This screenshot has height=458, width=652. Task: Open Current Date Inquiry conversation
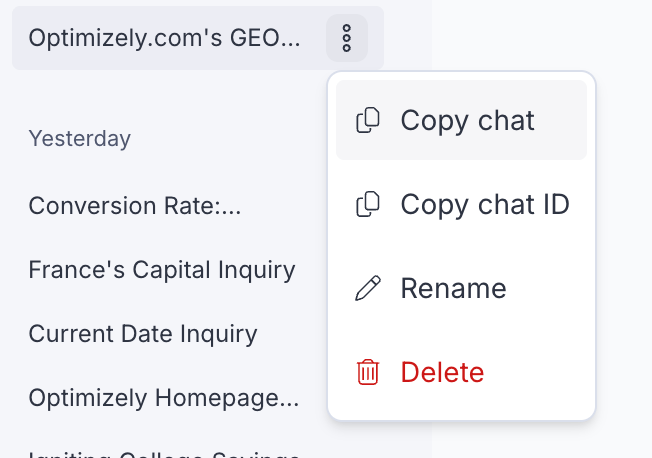tap(143, 334)
